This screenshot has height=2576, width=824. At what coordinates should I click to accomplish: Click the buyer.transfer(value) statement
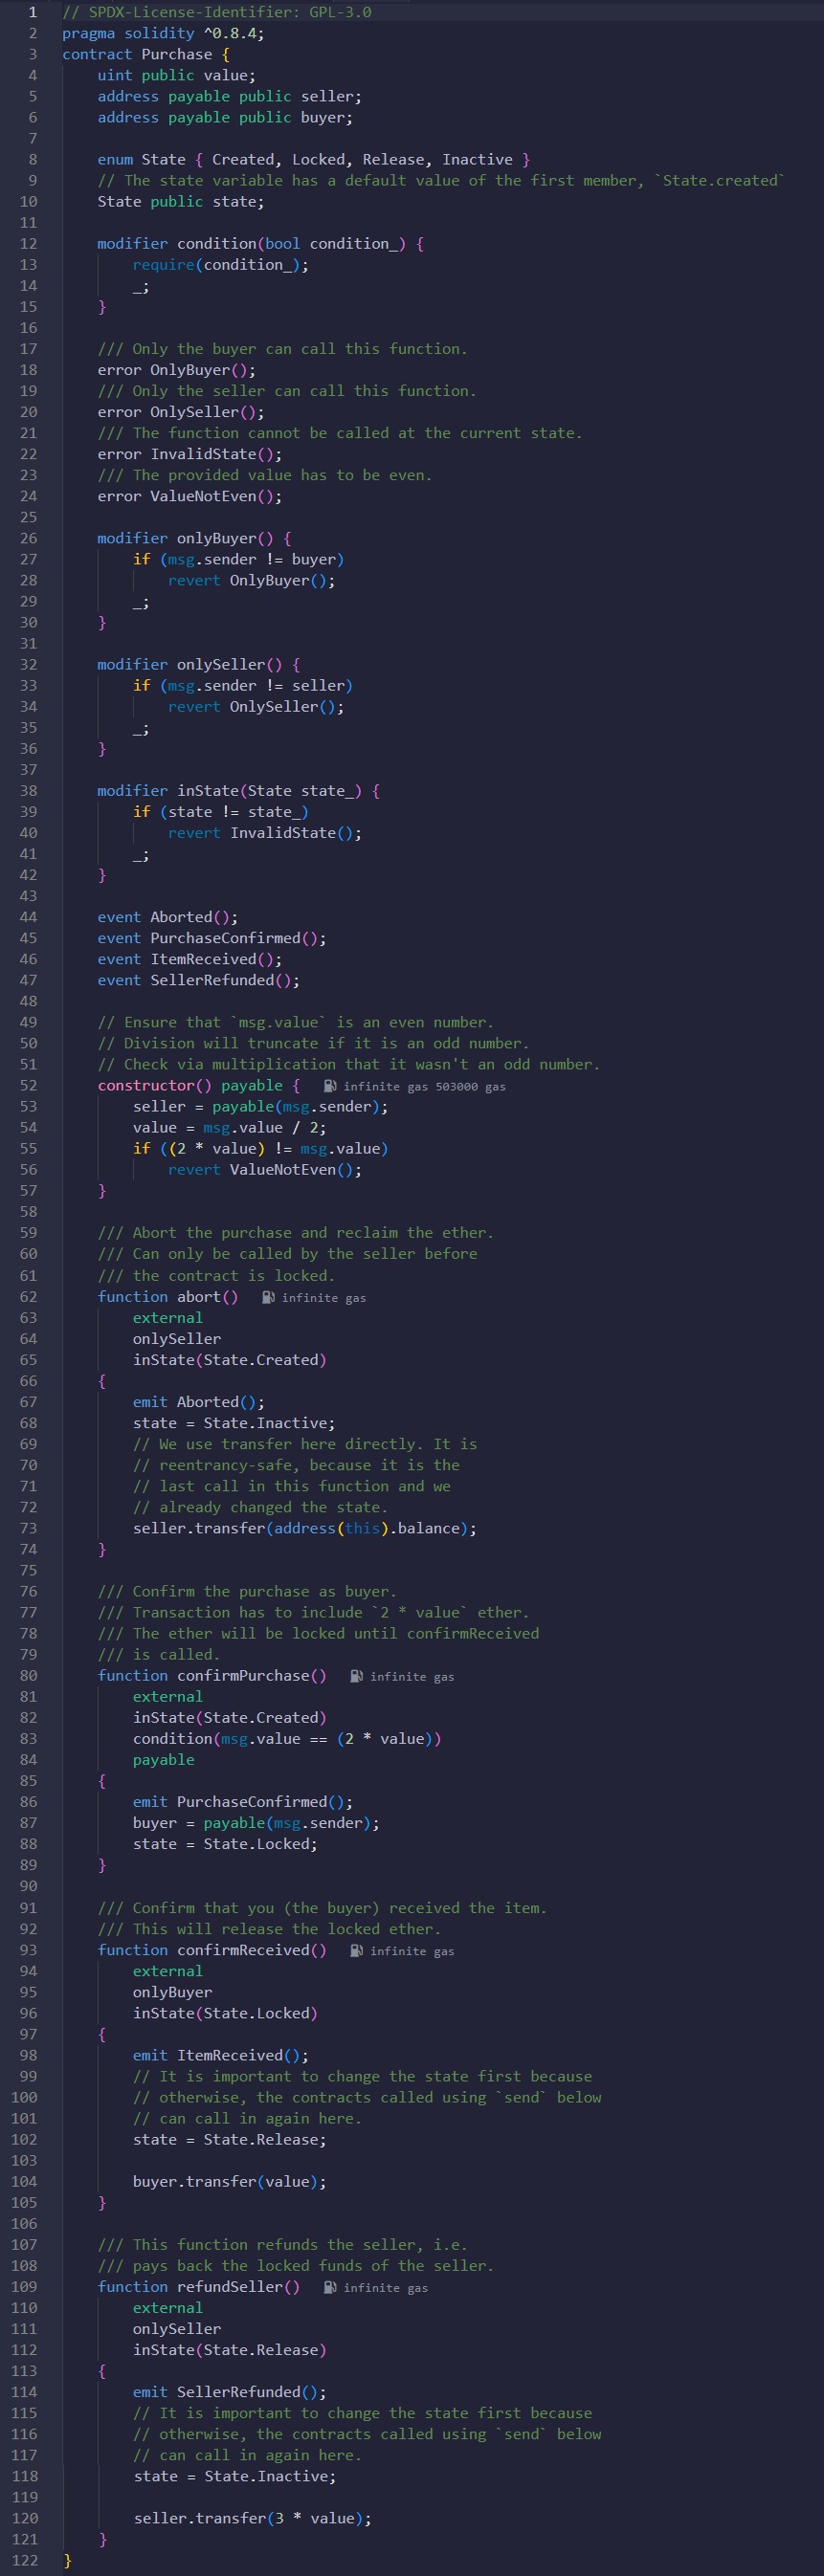coord(229,2181)
